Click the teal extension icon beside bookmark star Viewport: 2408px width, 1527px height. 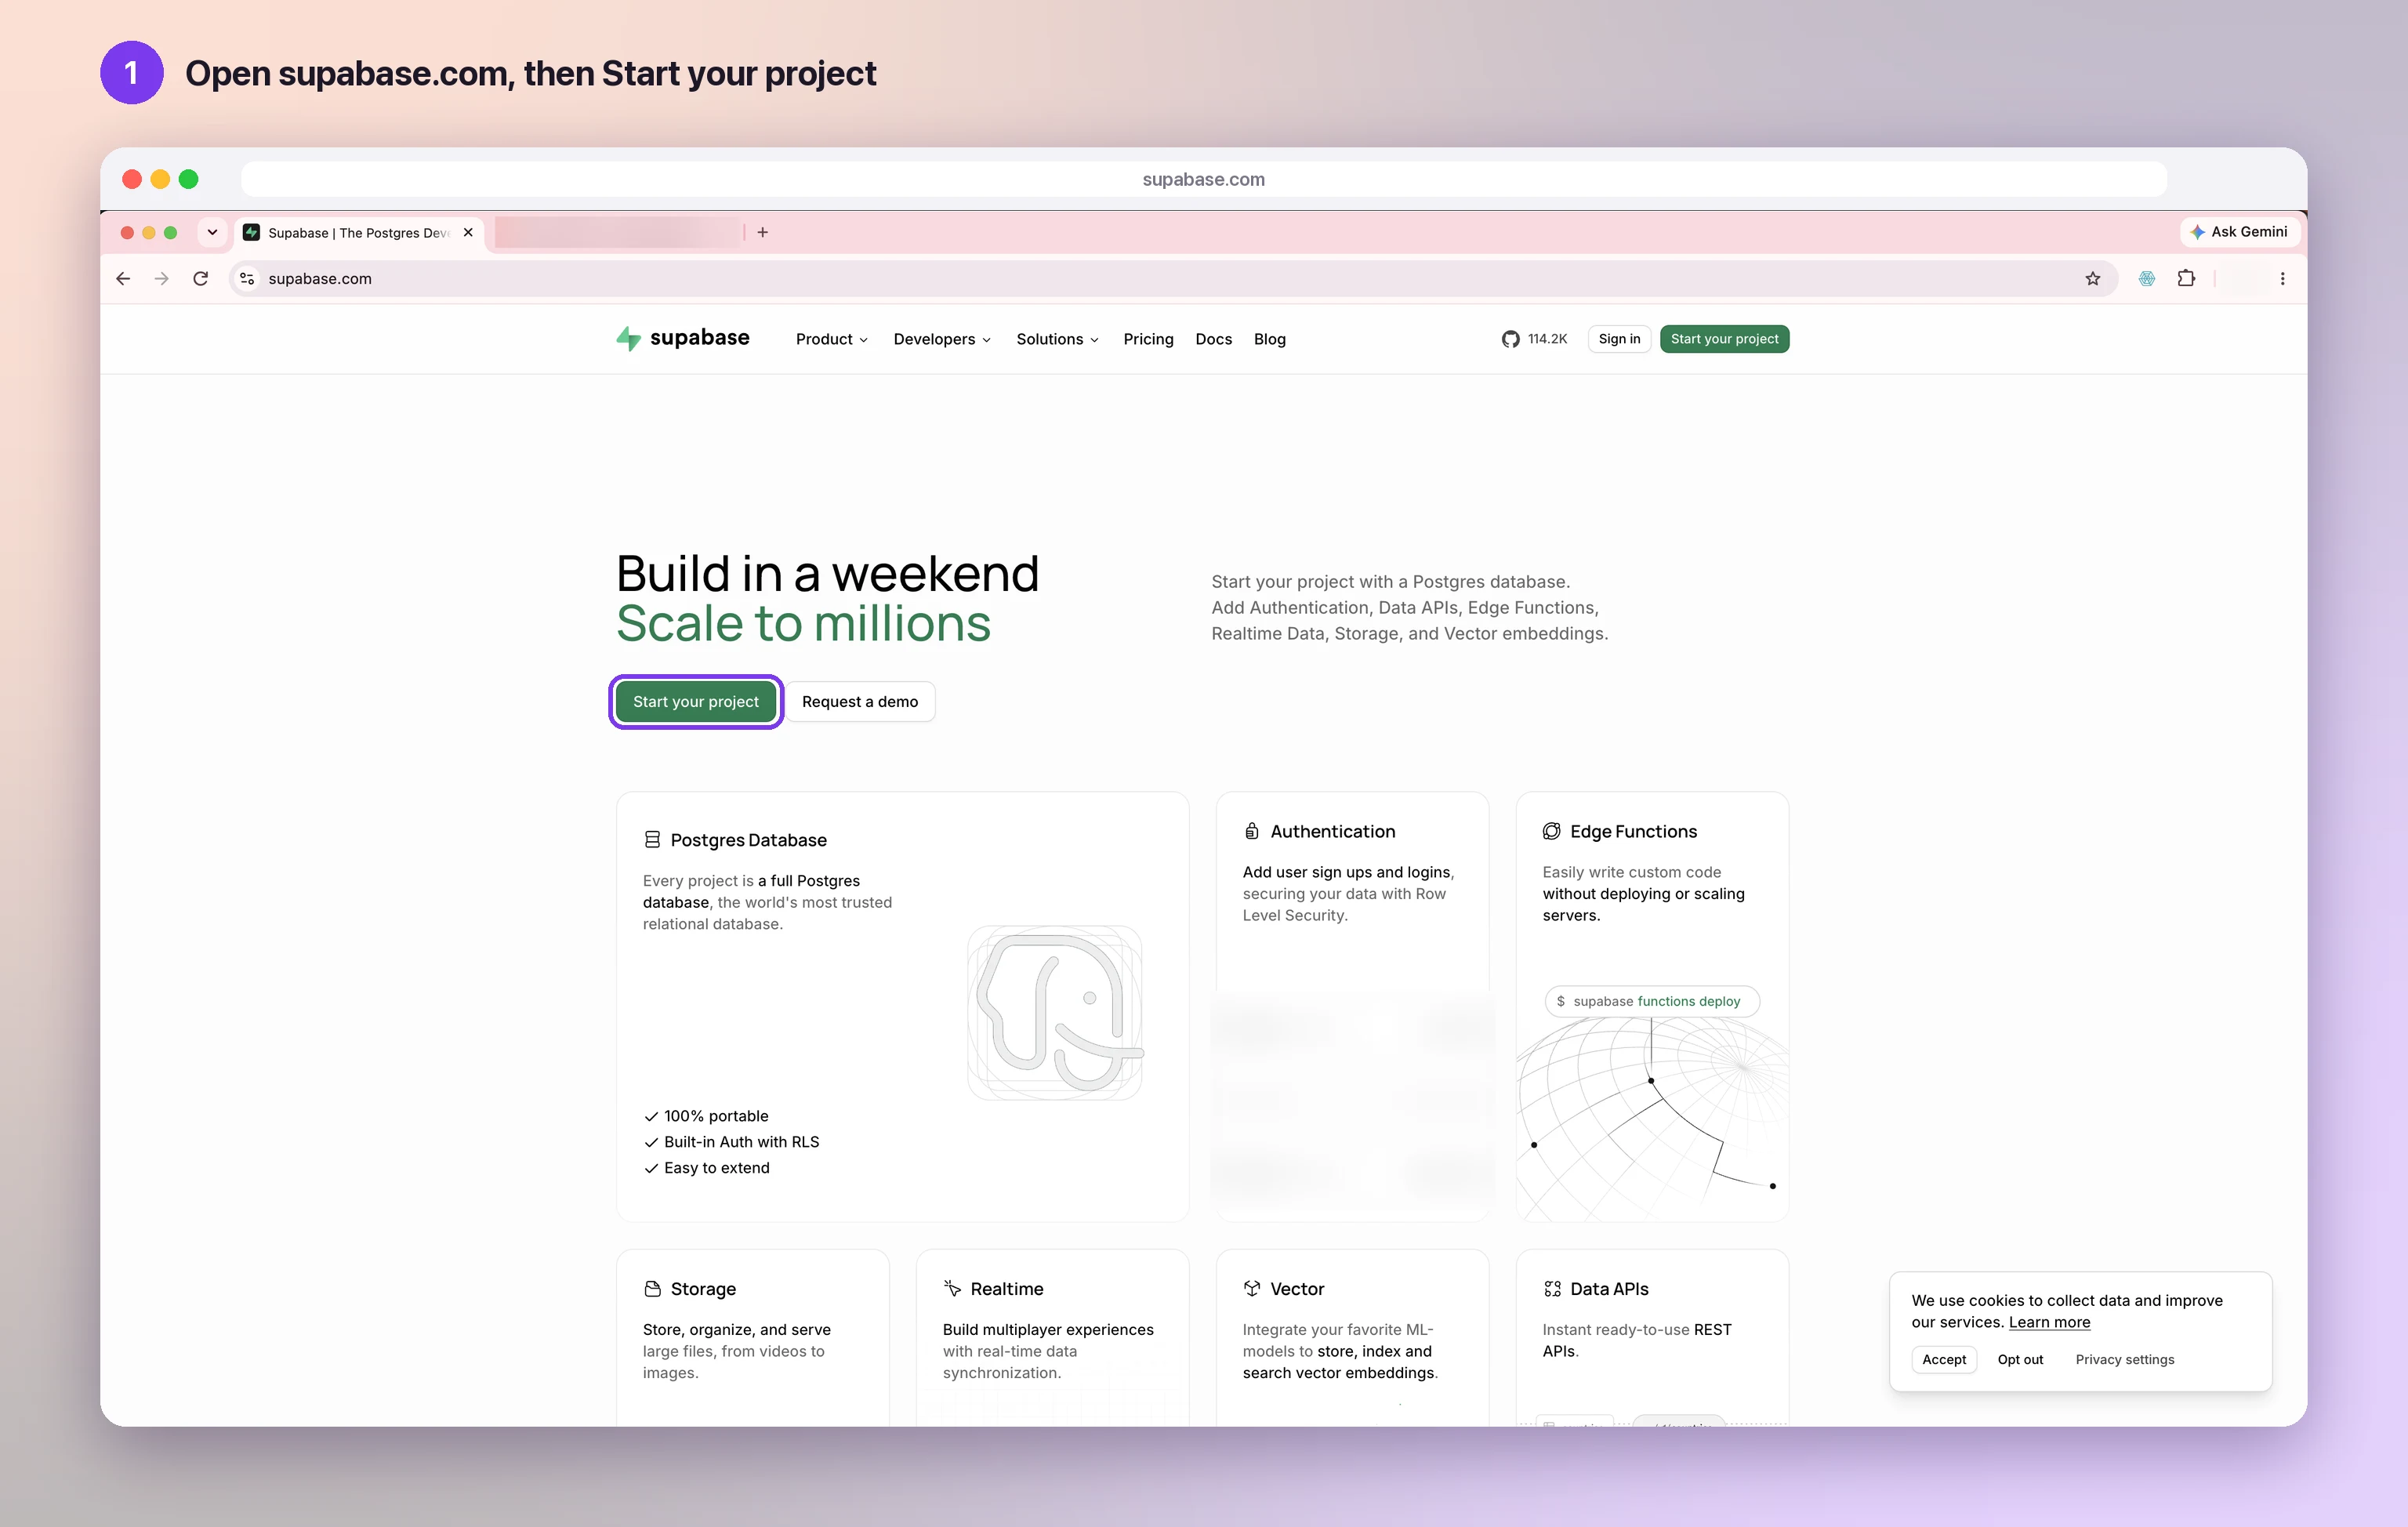(2146, 279)
